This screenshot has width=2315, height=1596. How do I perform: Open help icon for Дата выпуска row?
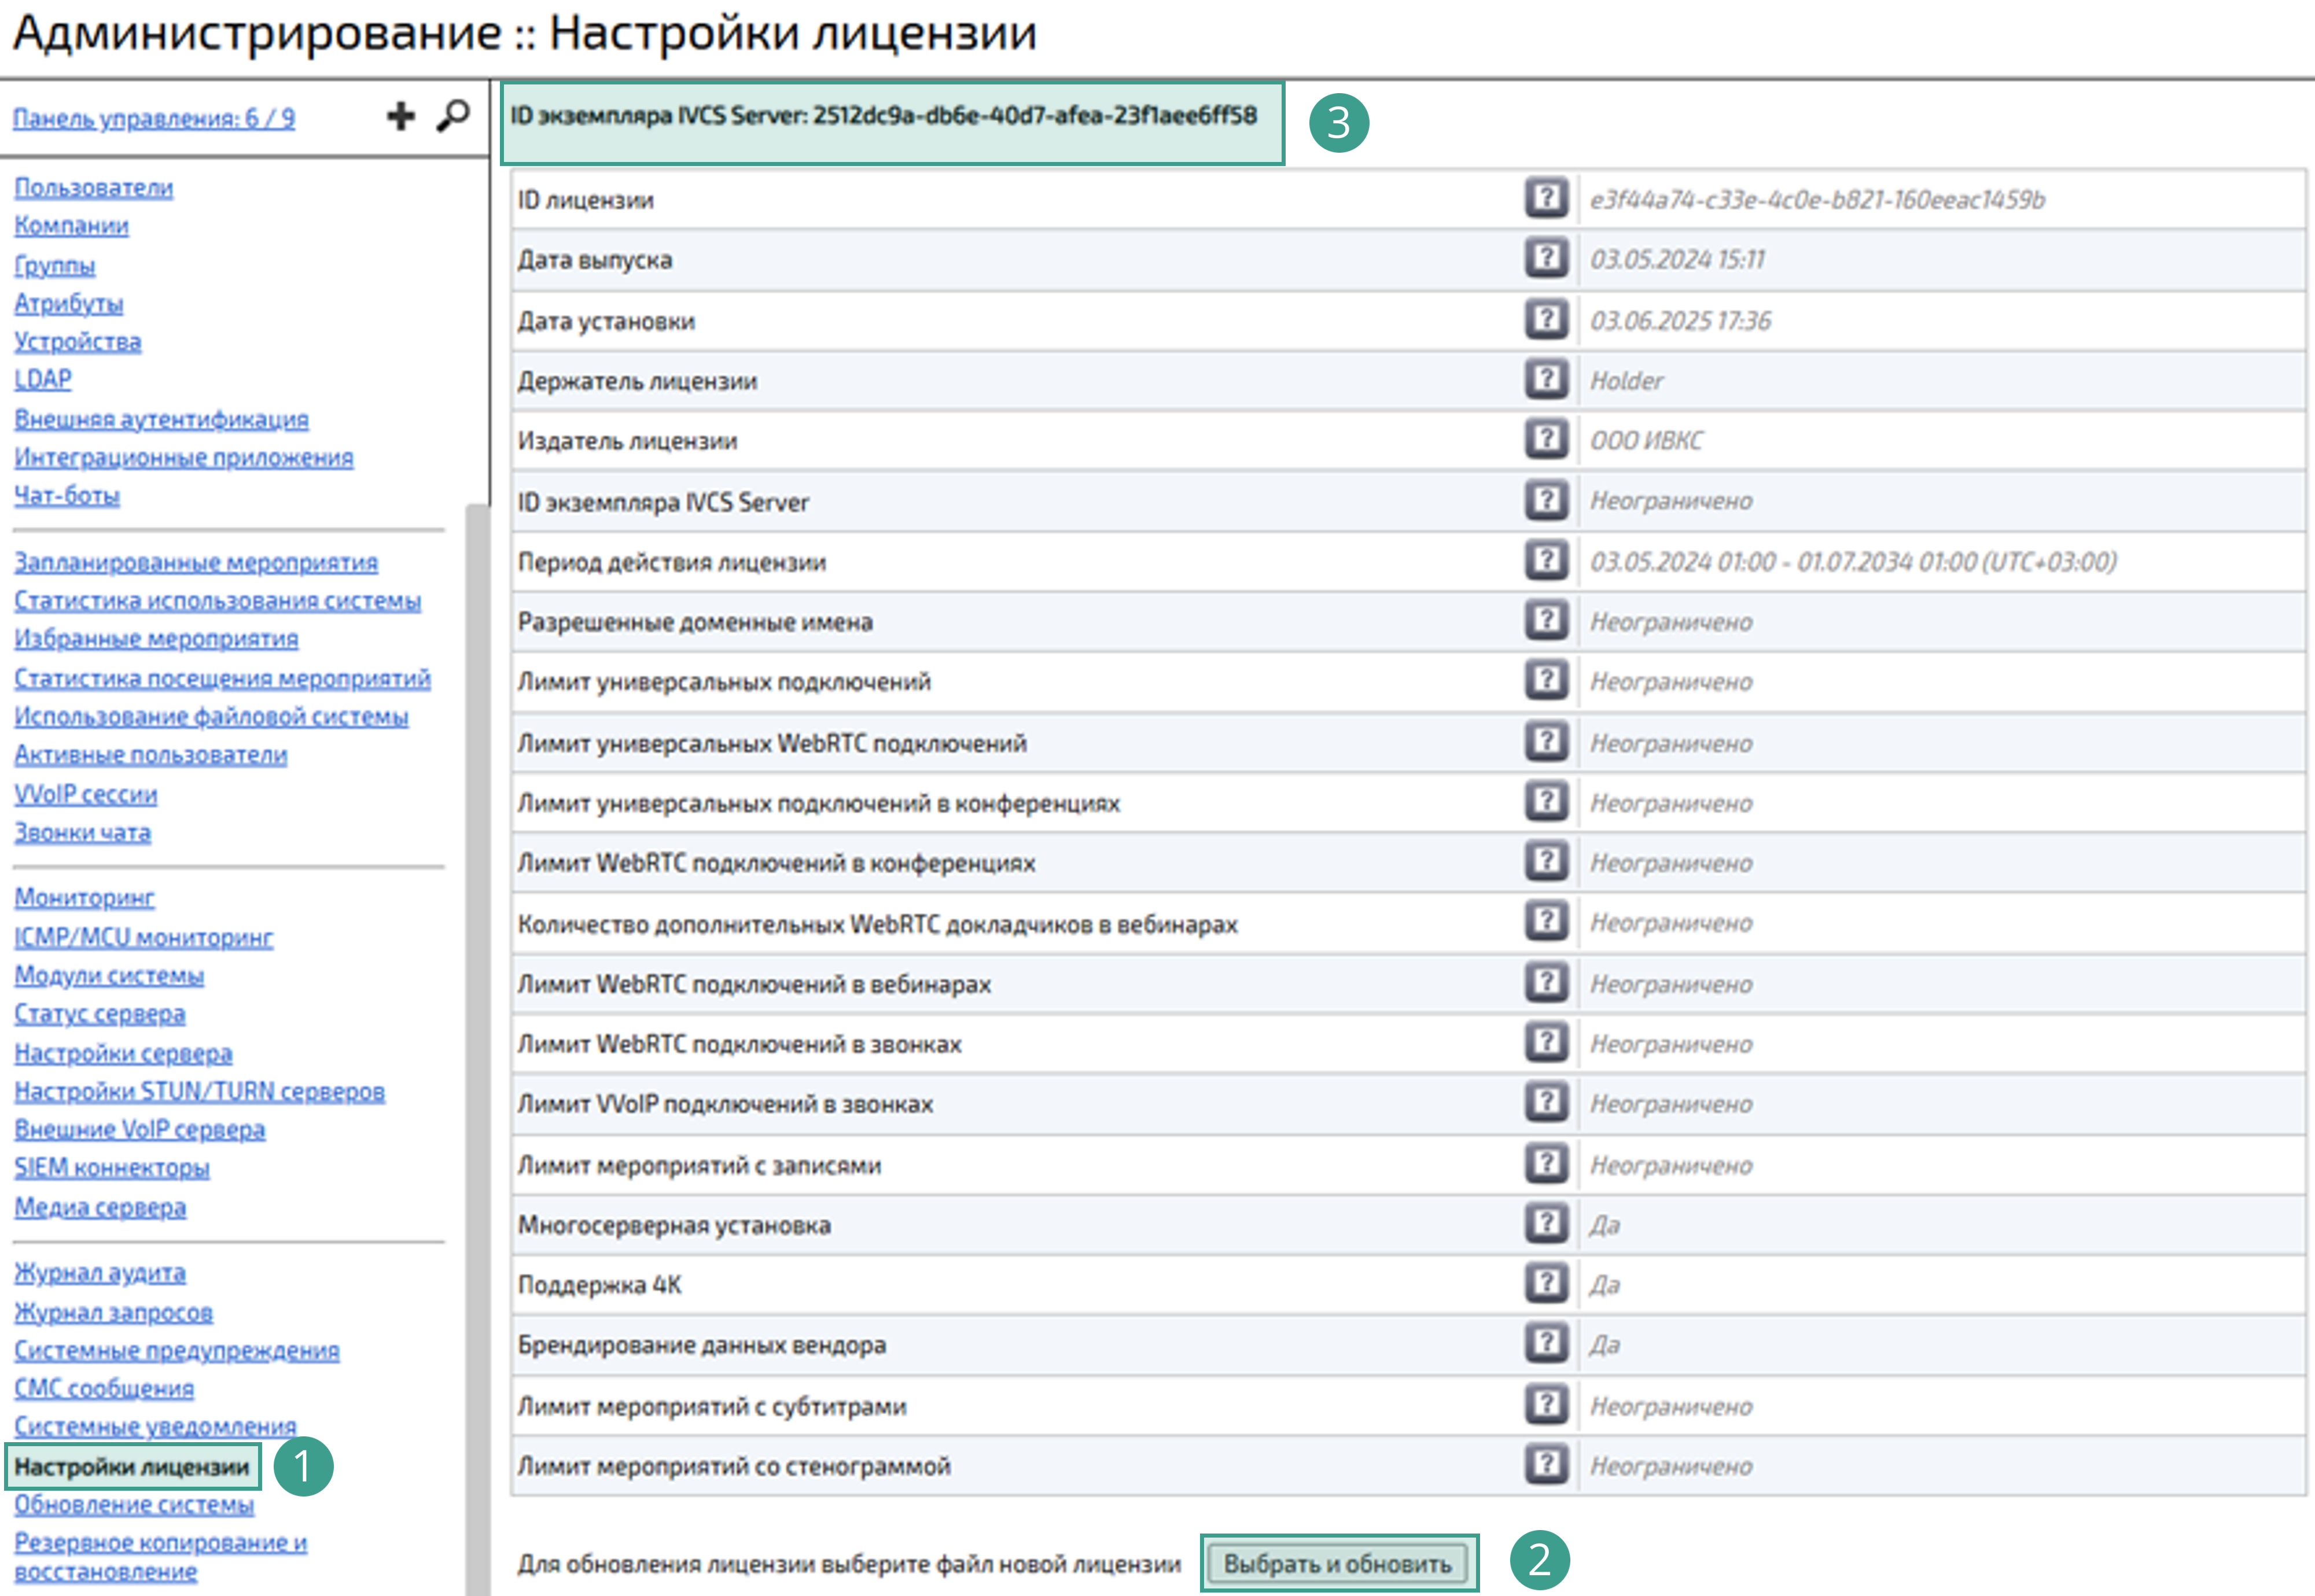click(1546, 258)
